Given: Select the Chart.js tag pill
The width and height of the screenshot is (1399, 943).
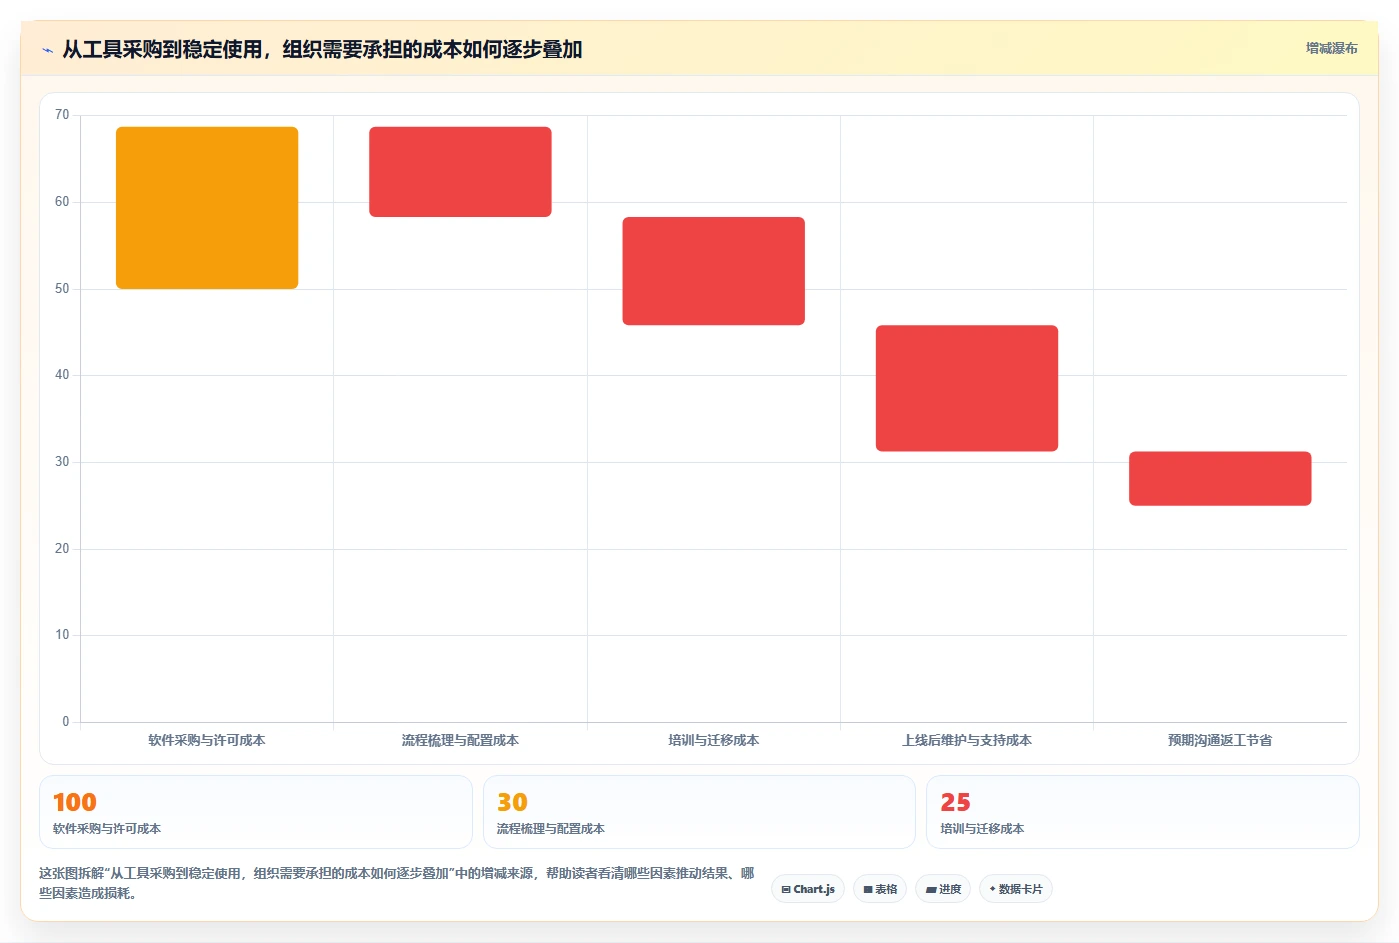Looking at the screenshot, I should 808,889.
